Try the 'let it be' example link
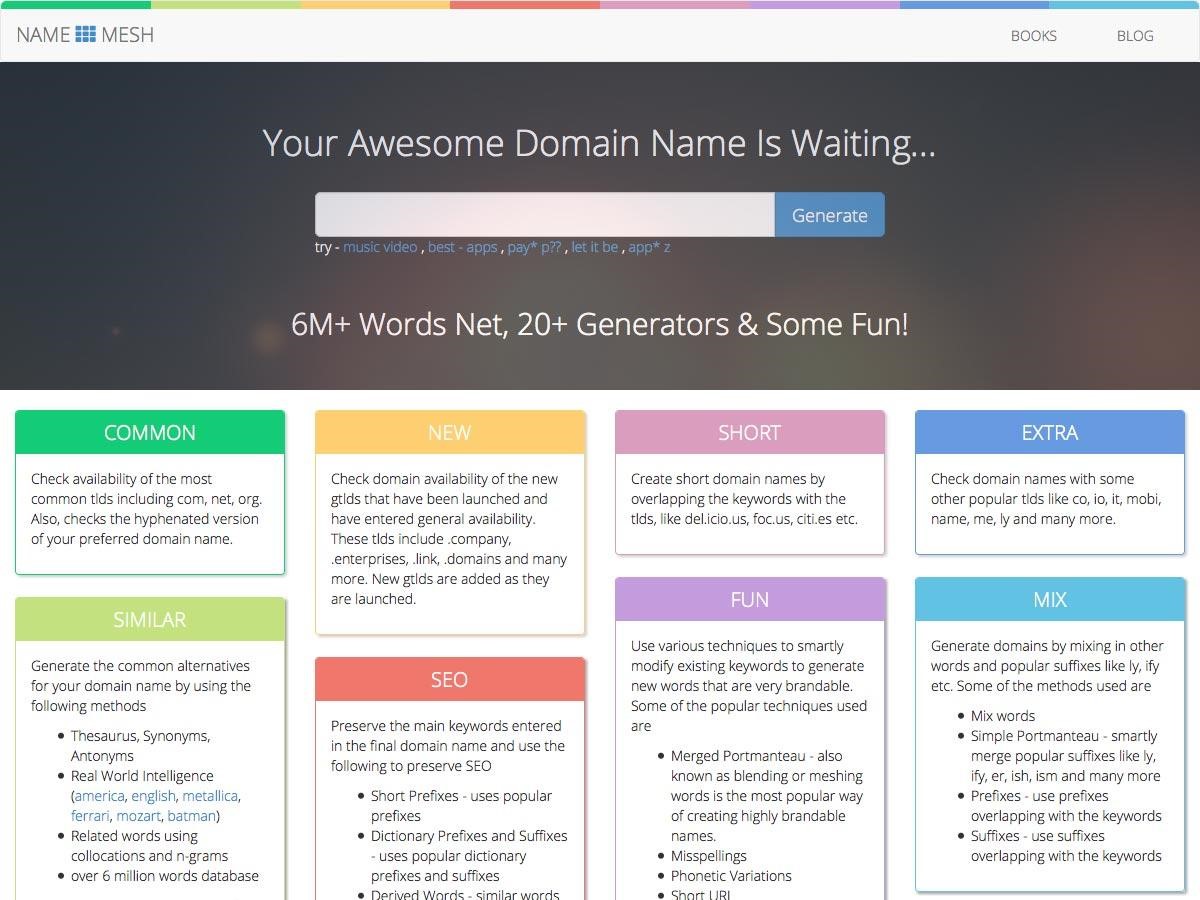The width and height of the screenshot is (1200, 900). (595, 247)
